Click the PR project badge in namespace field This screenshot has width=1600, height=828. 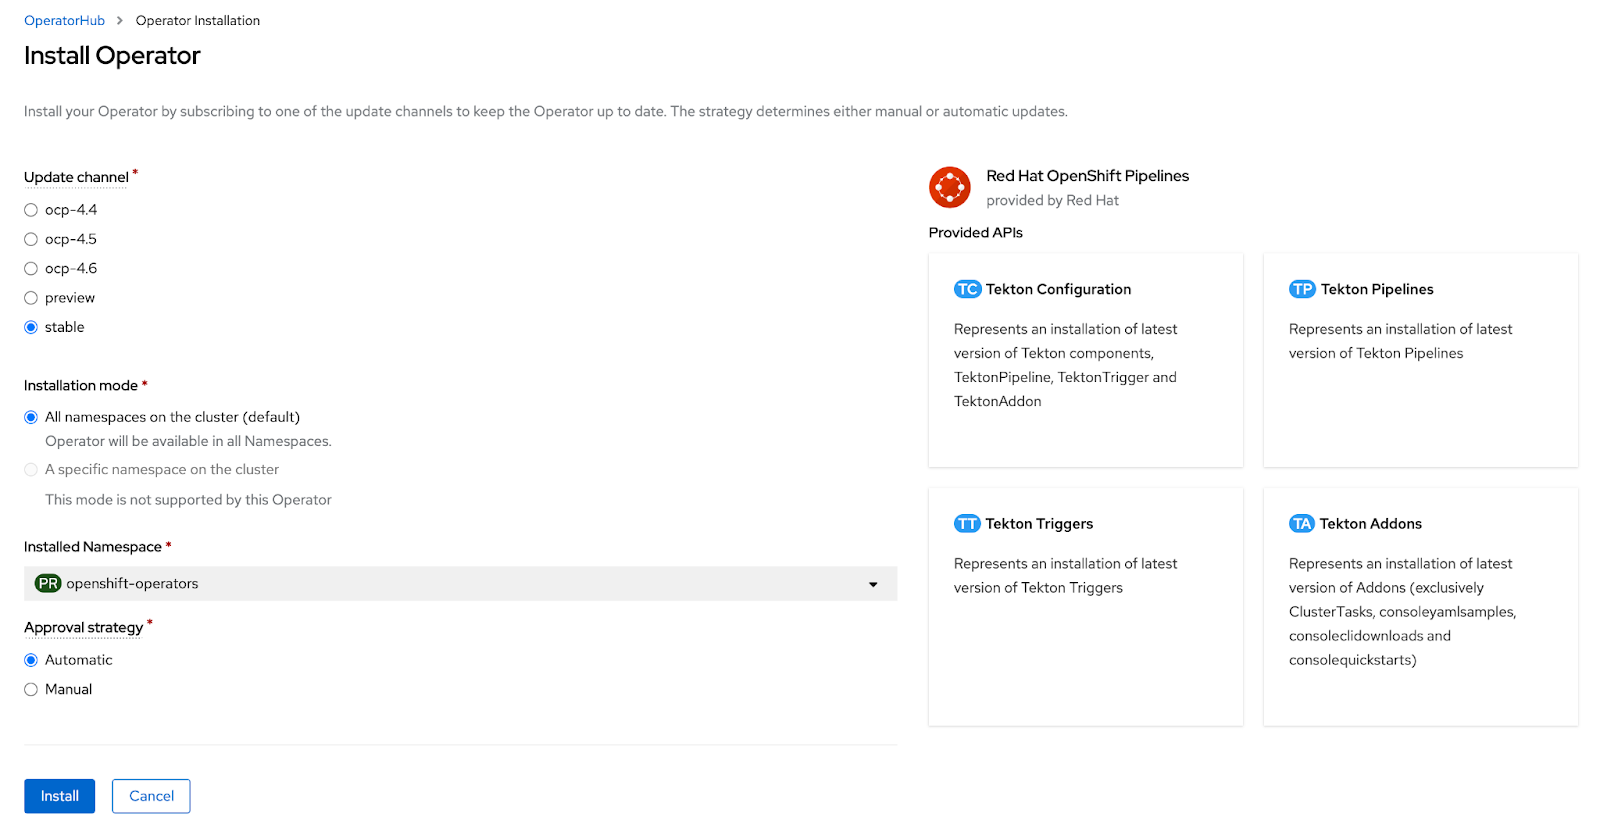[x=48, y=584]
